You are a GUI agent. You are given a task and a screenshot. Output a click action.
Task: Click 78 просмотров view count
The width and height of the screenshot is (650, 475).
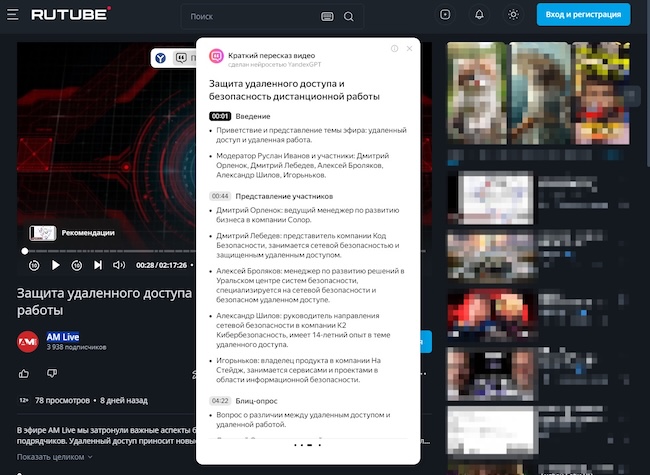62,400
